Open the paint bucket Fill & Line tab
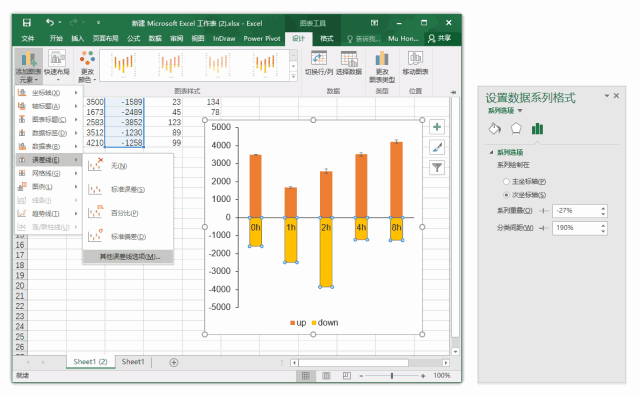This screenshot has width=640, height=397. pos(495,129)
